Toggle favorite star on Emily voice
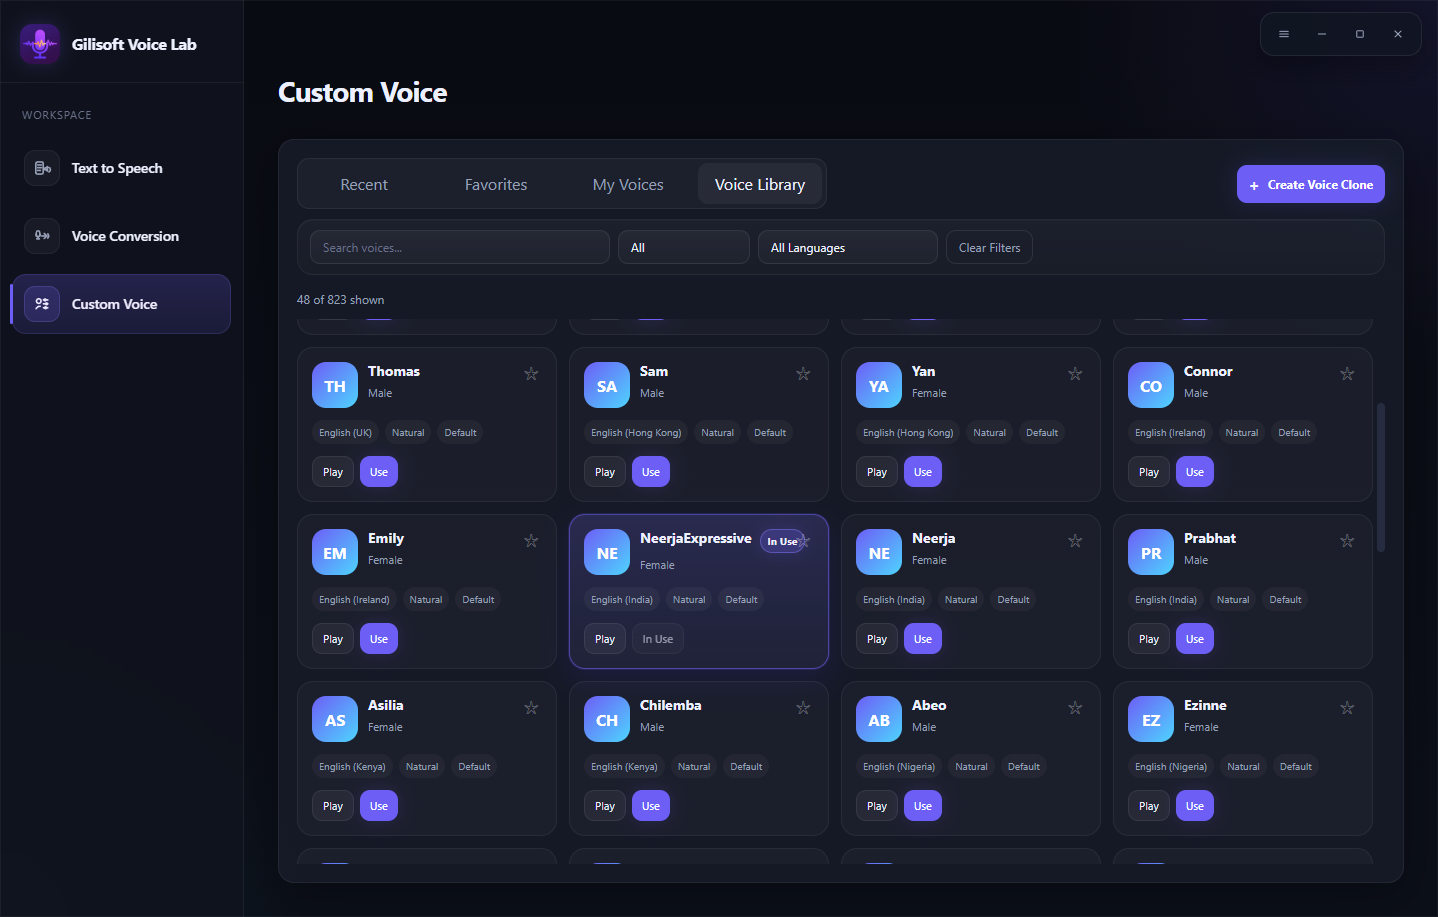 click(531, 541)
